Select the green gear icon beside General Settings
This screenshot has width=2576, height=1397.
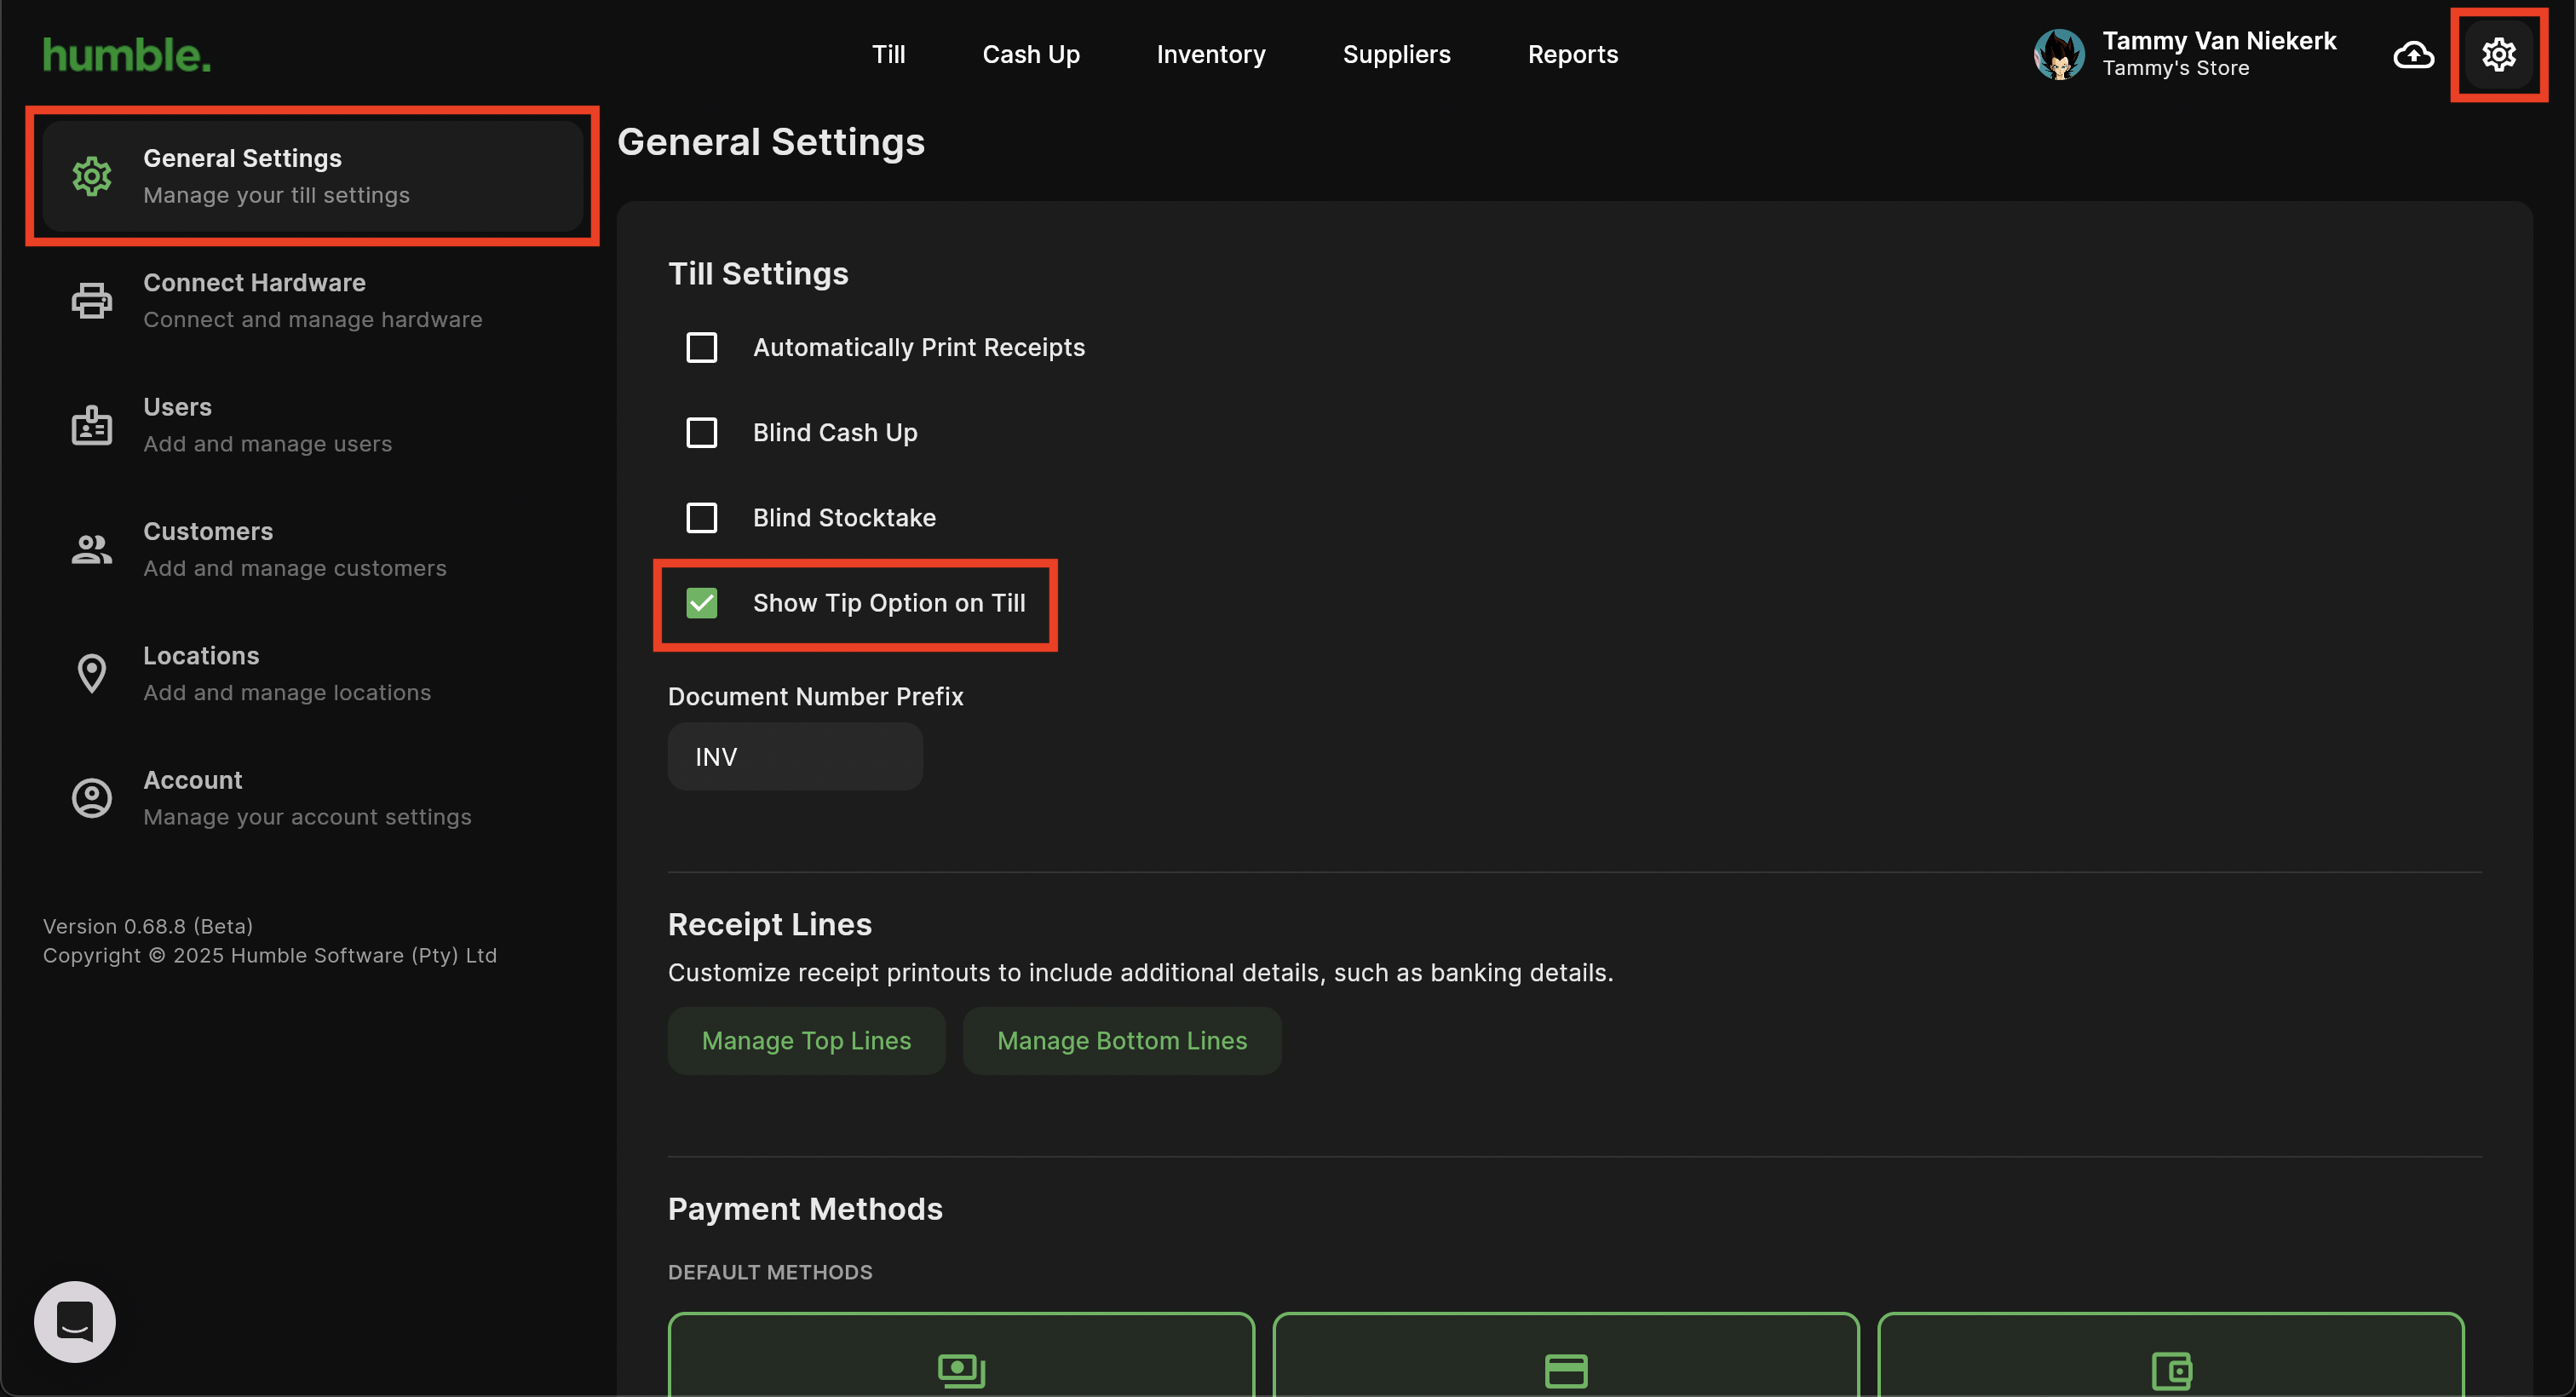point(92,176)
